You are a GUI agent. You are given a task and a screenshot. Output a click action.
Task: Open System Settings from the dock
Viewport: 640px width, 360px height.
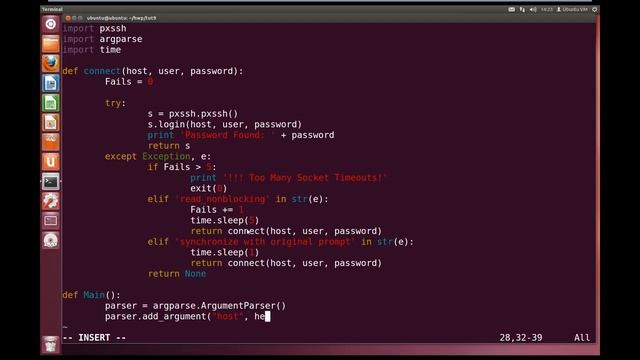pyautogui.click(x=51, y=201)
